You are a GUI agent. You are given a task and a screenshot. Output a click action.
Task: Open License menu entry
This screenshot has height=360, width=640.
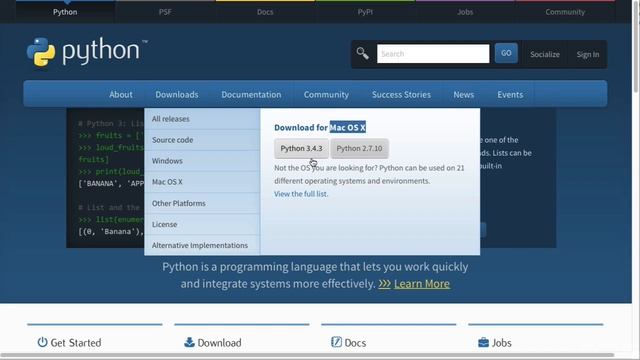[x=202, y=224]
